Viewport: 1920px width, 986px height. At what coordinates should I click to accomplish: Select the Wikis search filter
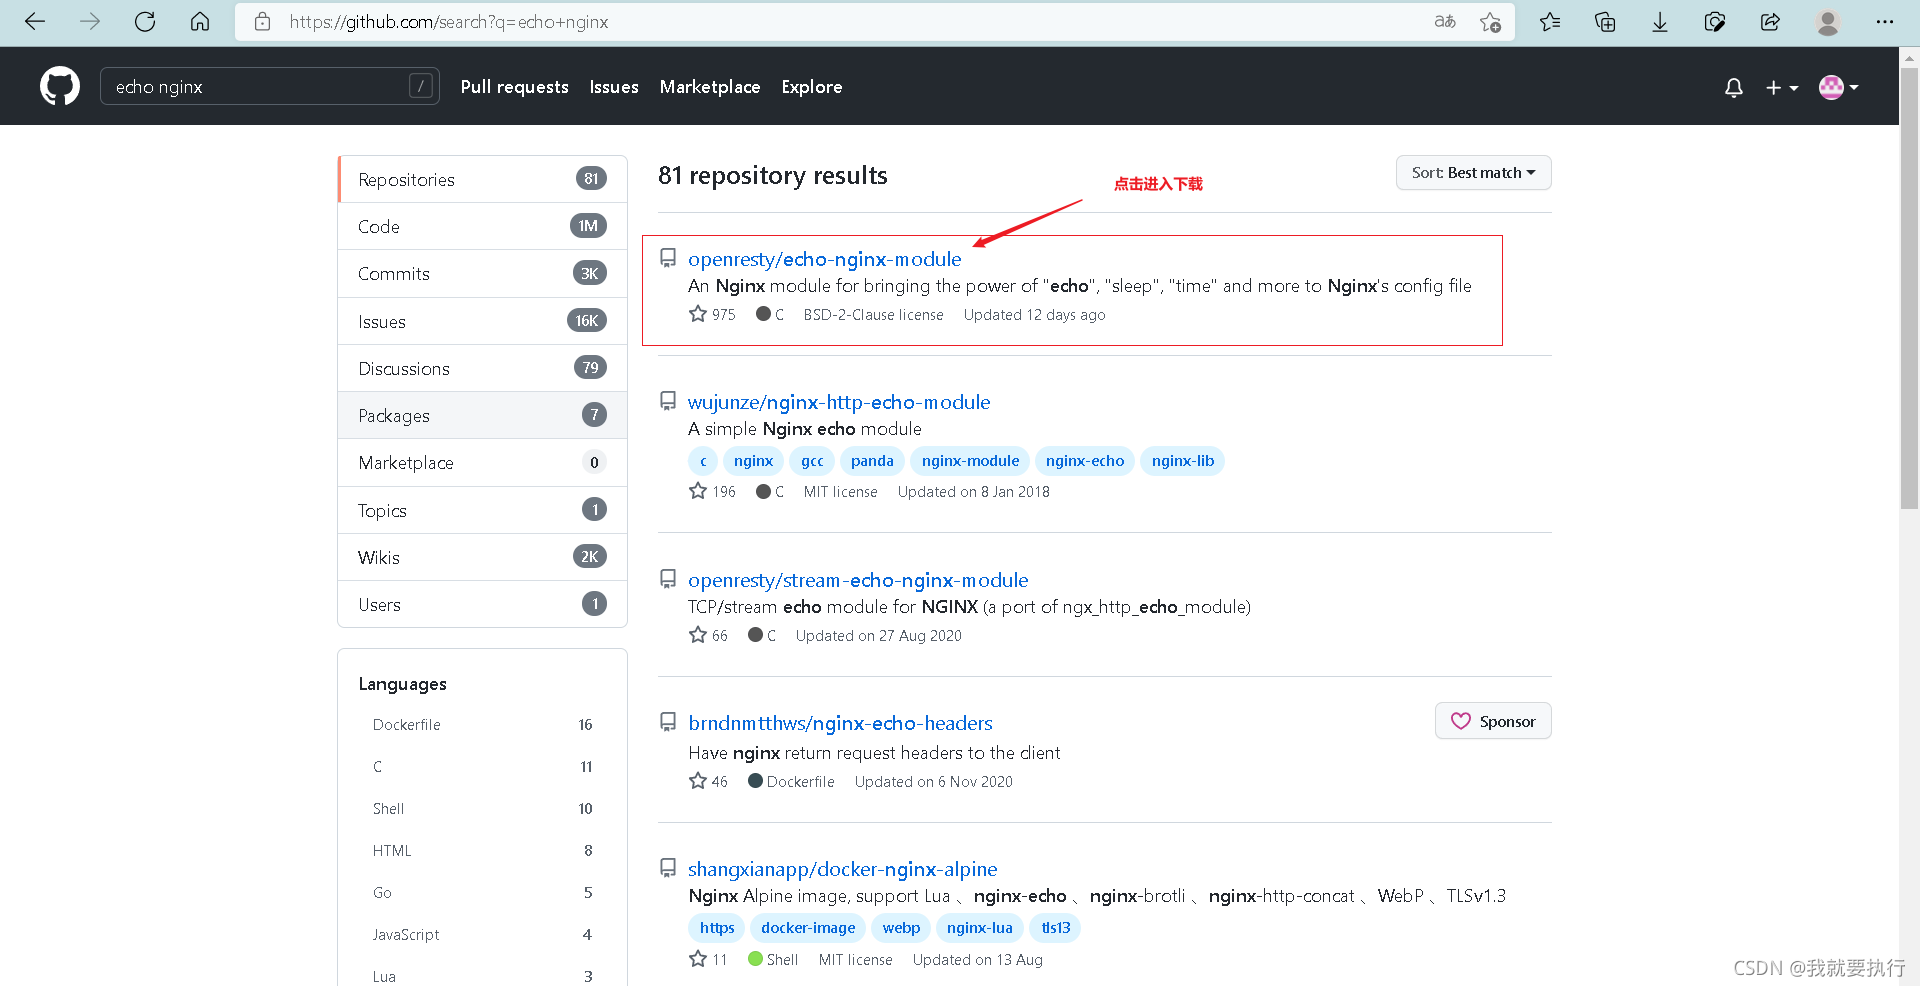click(483, 557)
